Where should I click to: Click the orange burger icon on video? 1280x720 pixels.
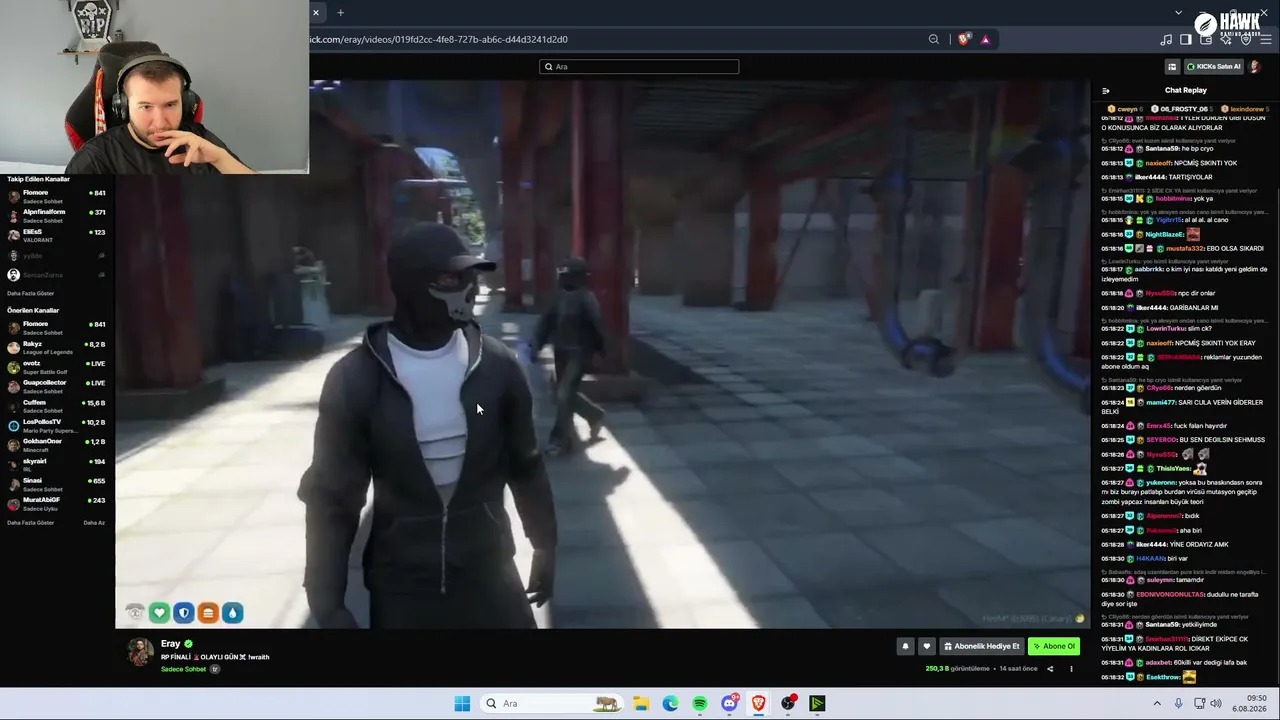click(208, 612)
